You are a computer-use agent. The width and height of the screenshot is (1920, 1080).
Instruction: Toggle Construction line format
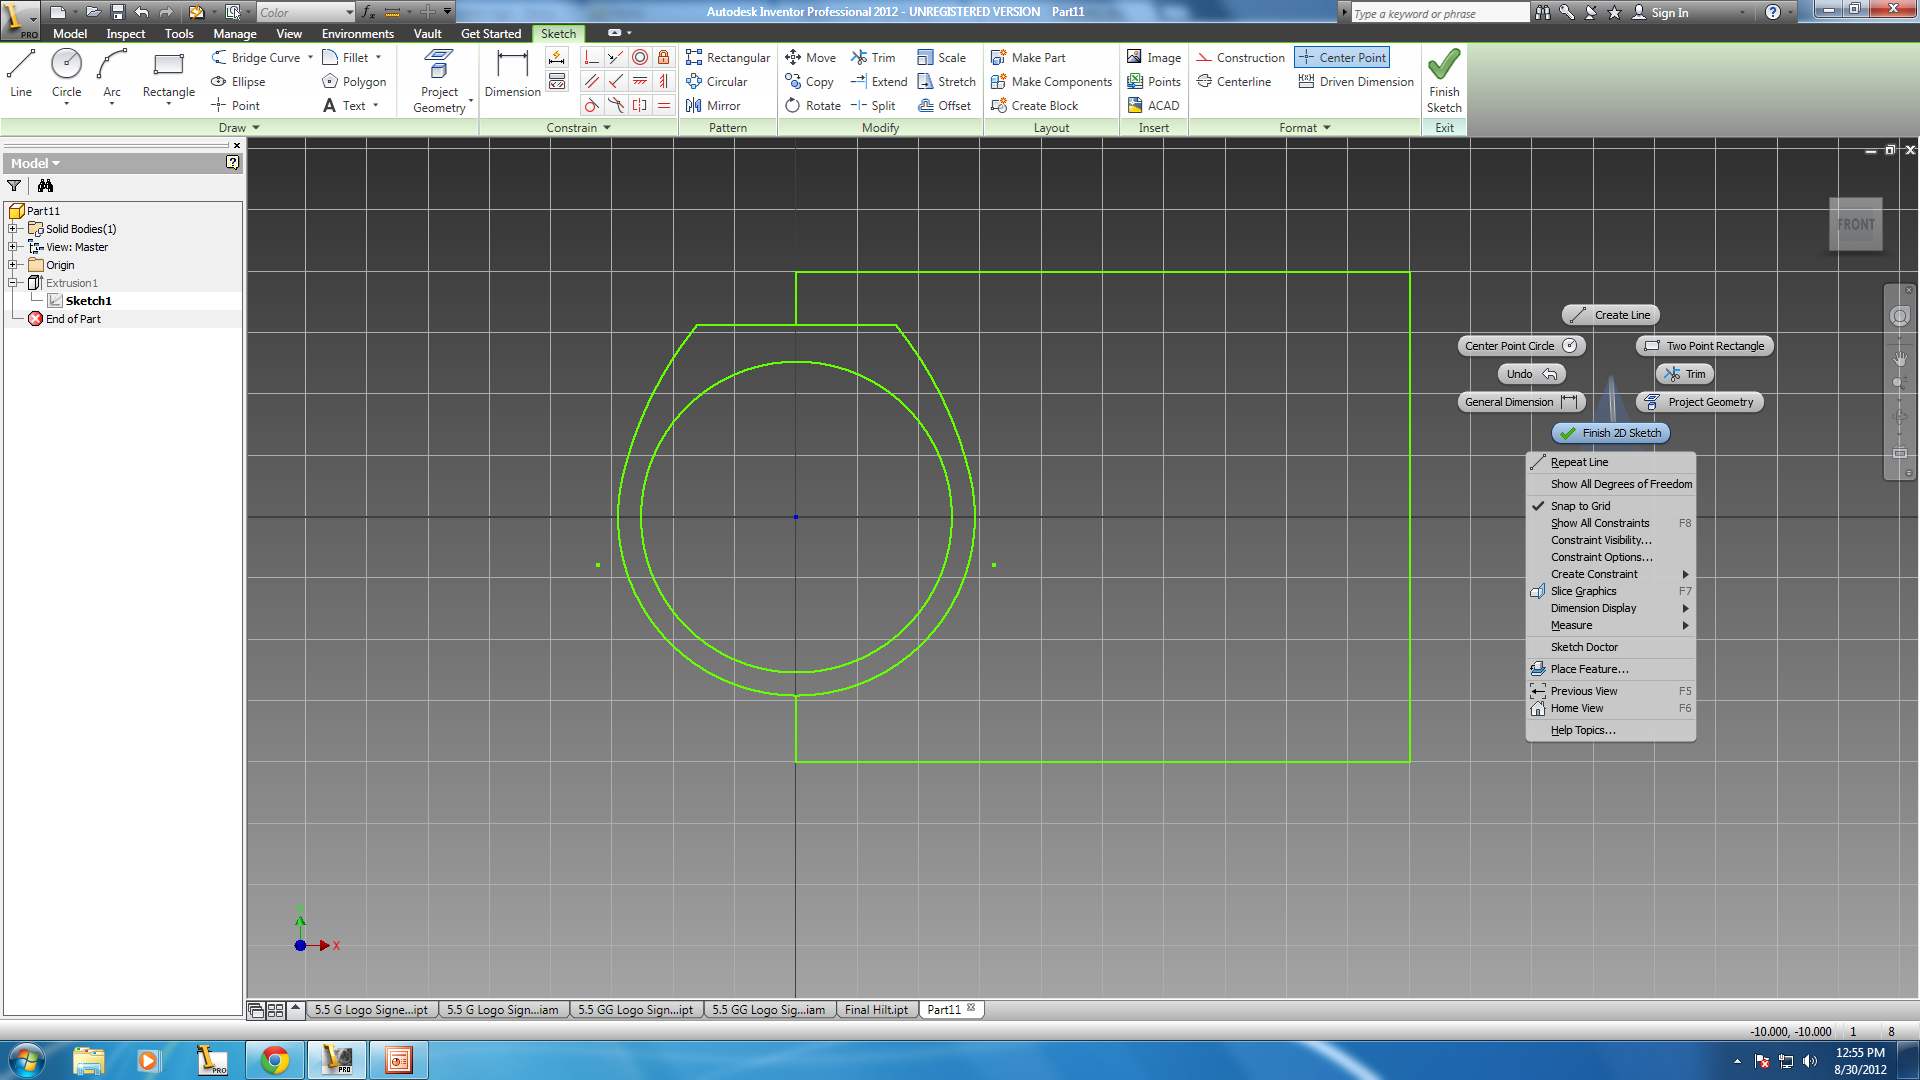click(x=1241, y=57)
